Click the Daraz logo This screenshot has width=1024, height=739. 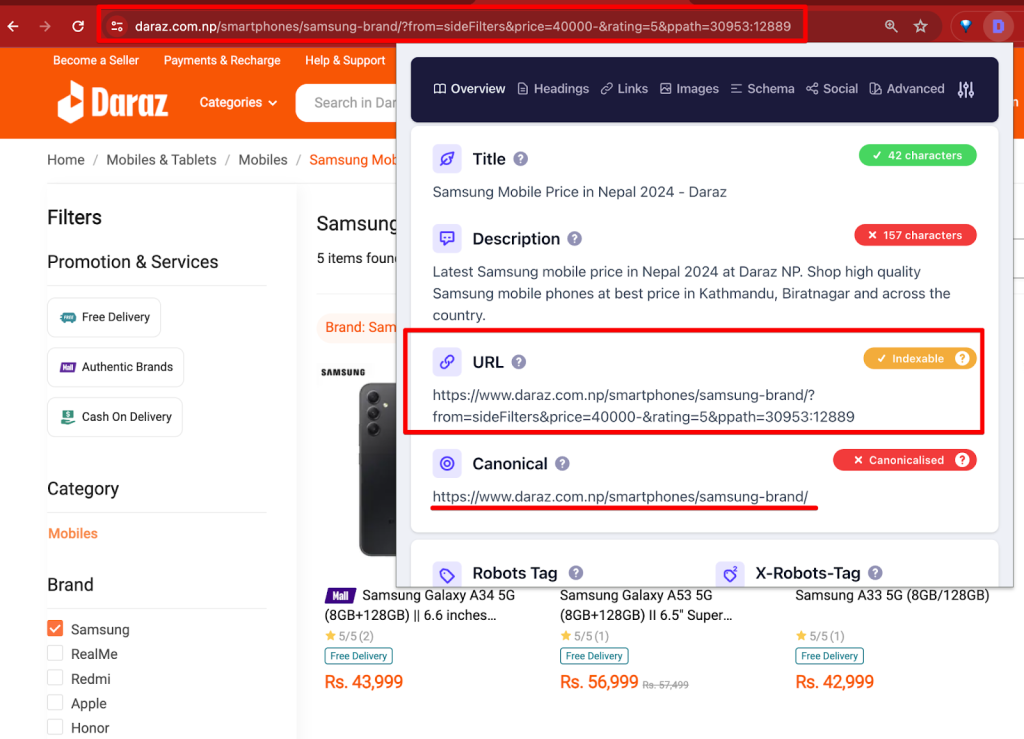[x=113, y=102]
